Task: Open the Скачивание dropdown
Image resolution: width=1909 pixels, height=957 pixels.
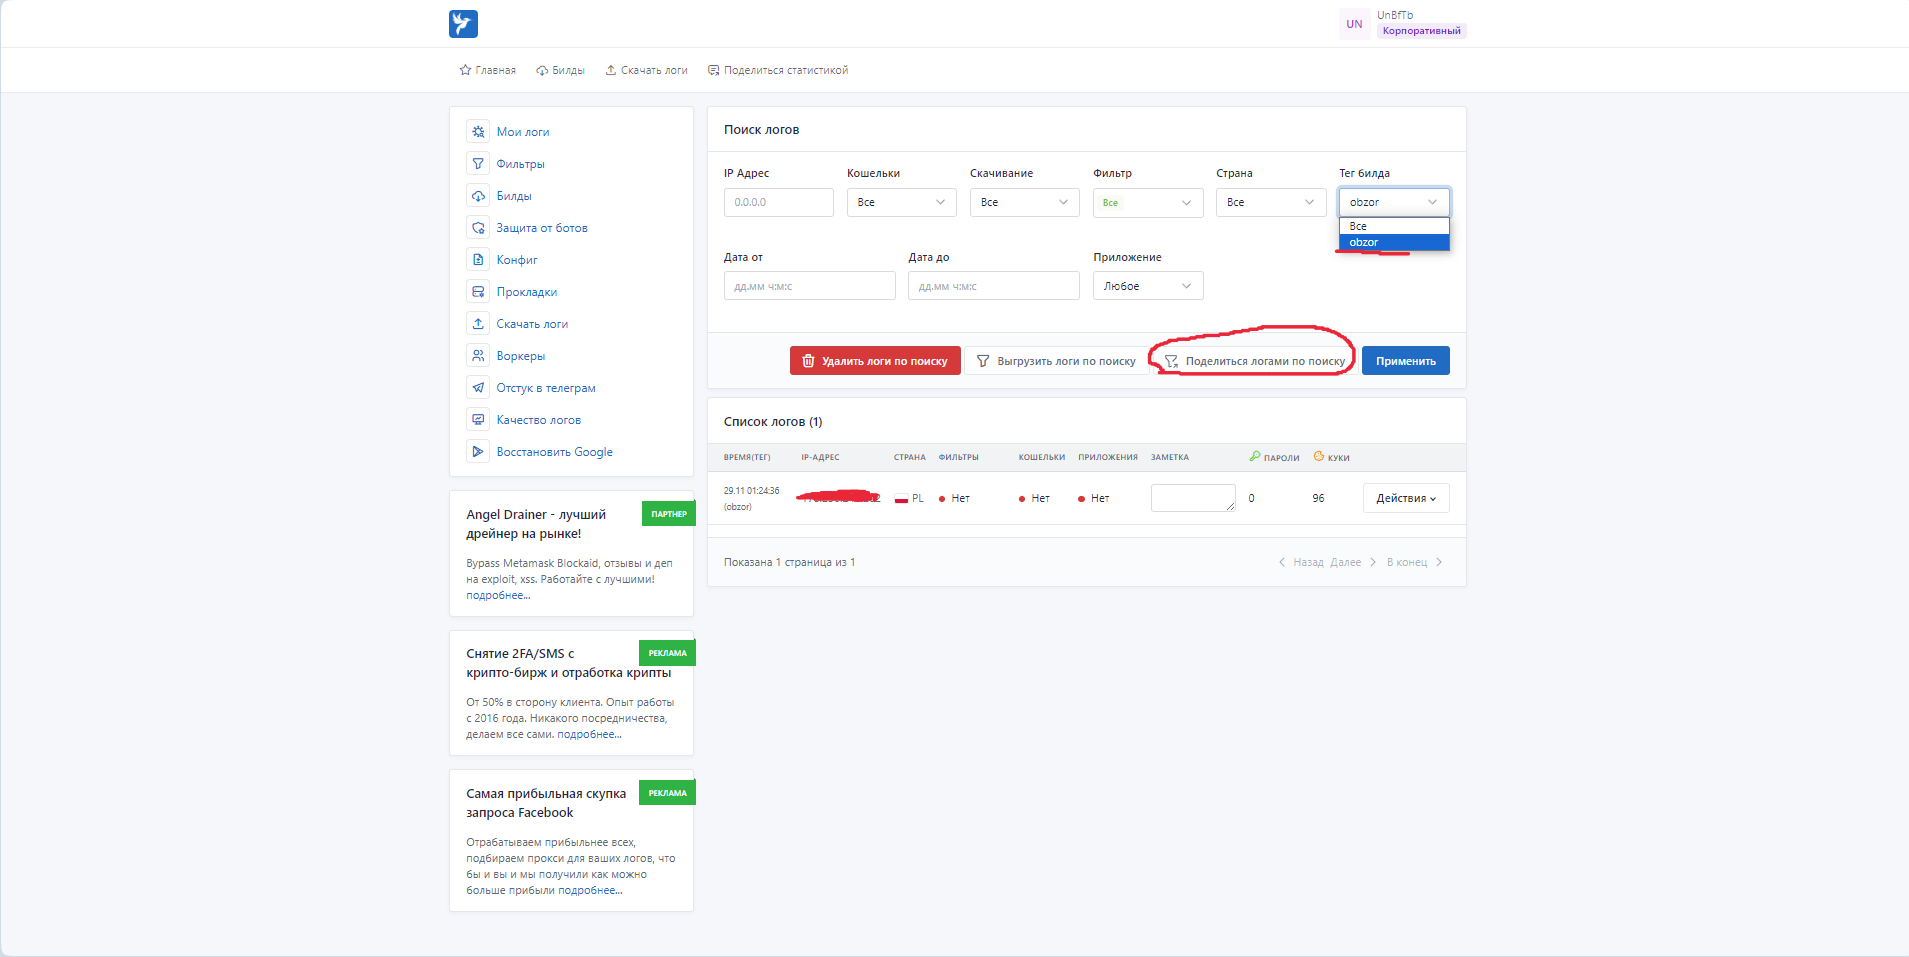Action: (1024, 202)
